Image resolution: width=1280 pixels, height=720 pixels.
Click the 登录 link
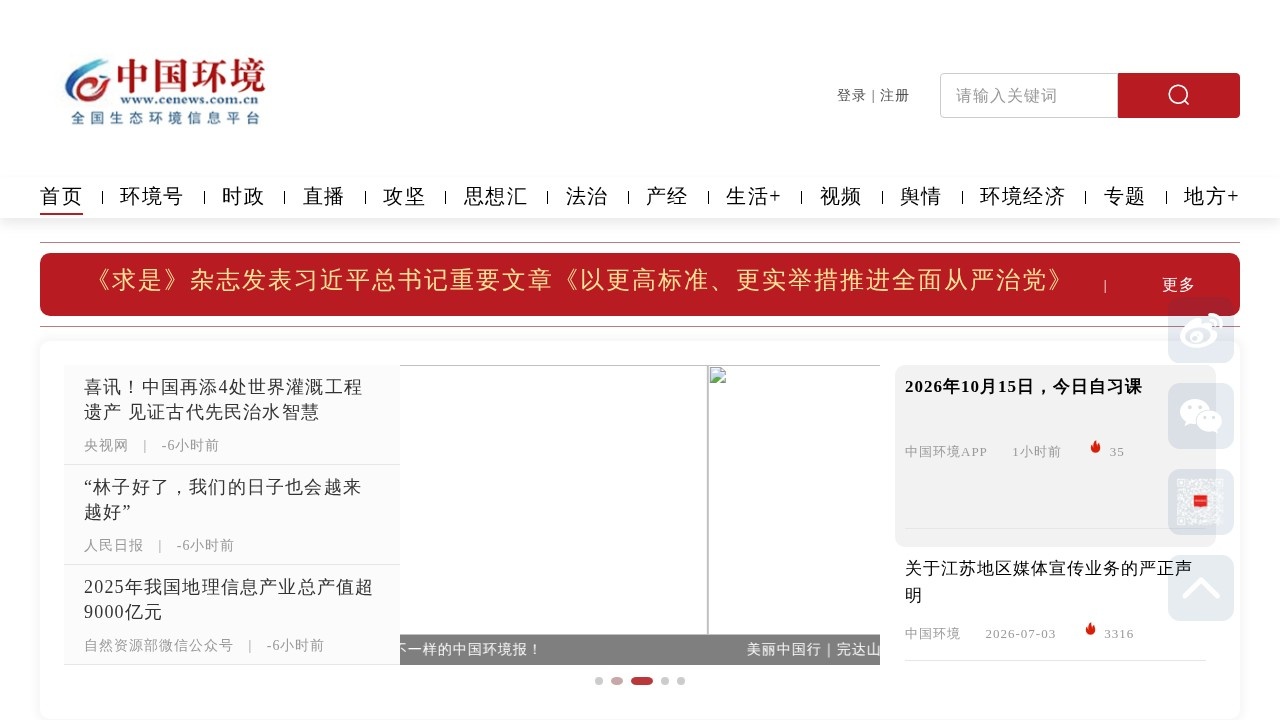[851, 95]
